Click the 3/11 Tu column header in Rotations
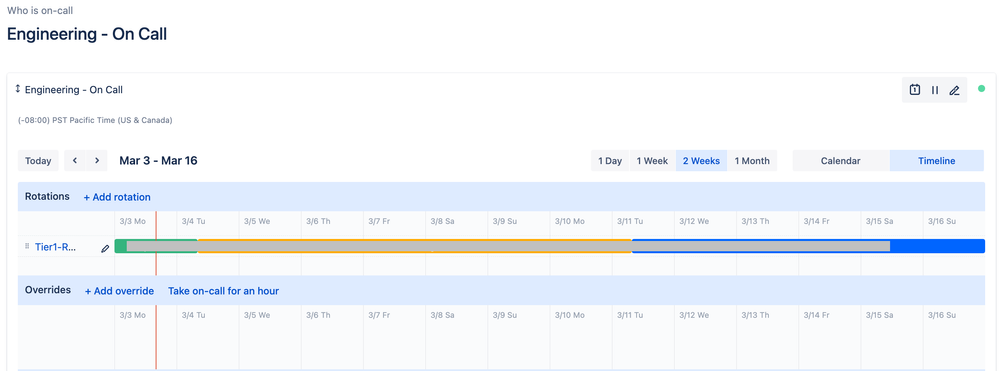 click(629, 221)
